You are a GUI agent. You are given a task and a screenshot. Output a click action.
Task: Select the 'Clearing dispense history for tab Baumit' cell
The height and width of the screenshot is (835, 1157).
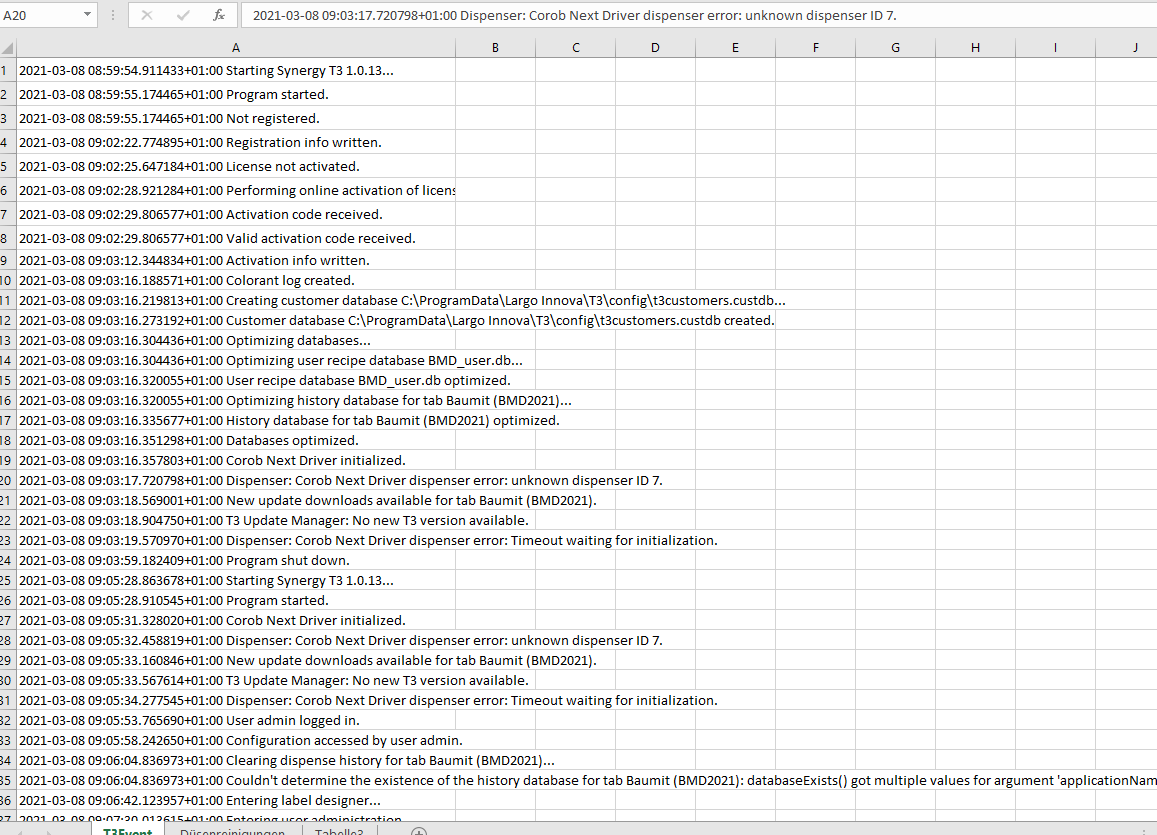click(236, 760)
